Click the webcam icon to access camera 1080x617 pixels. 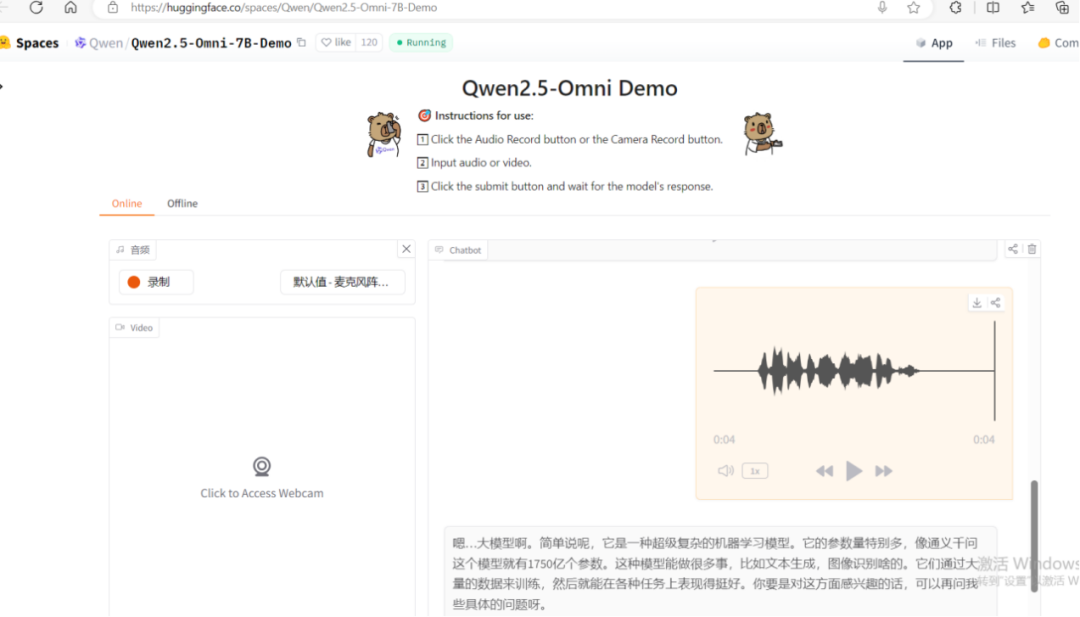tap(262, 466)
